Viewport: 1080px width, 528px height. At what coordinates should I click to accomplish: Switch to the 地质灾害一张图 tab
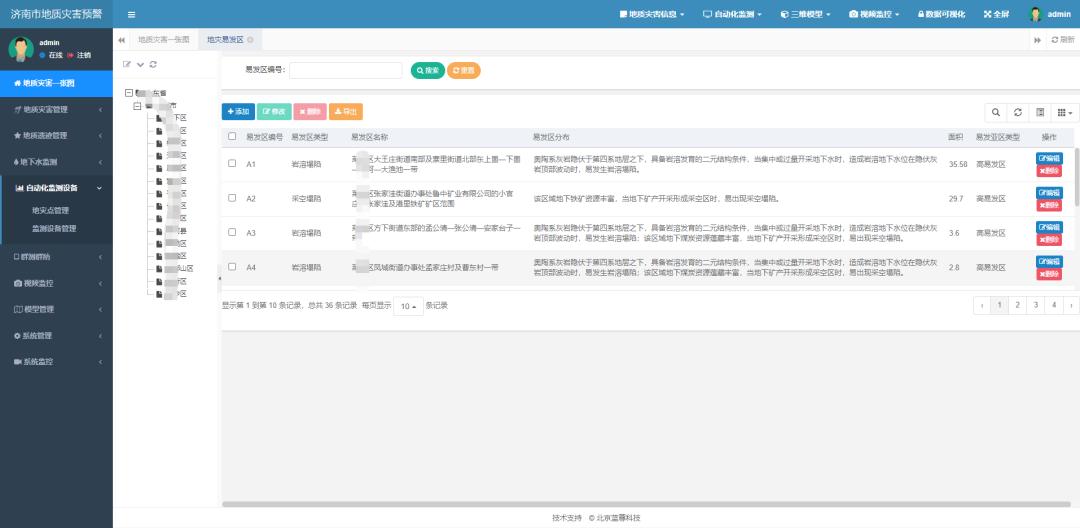163,40
